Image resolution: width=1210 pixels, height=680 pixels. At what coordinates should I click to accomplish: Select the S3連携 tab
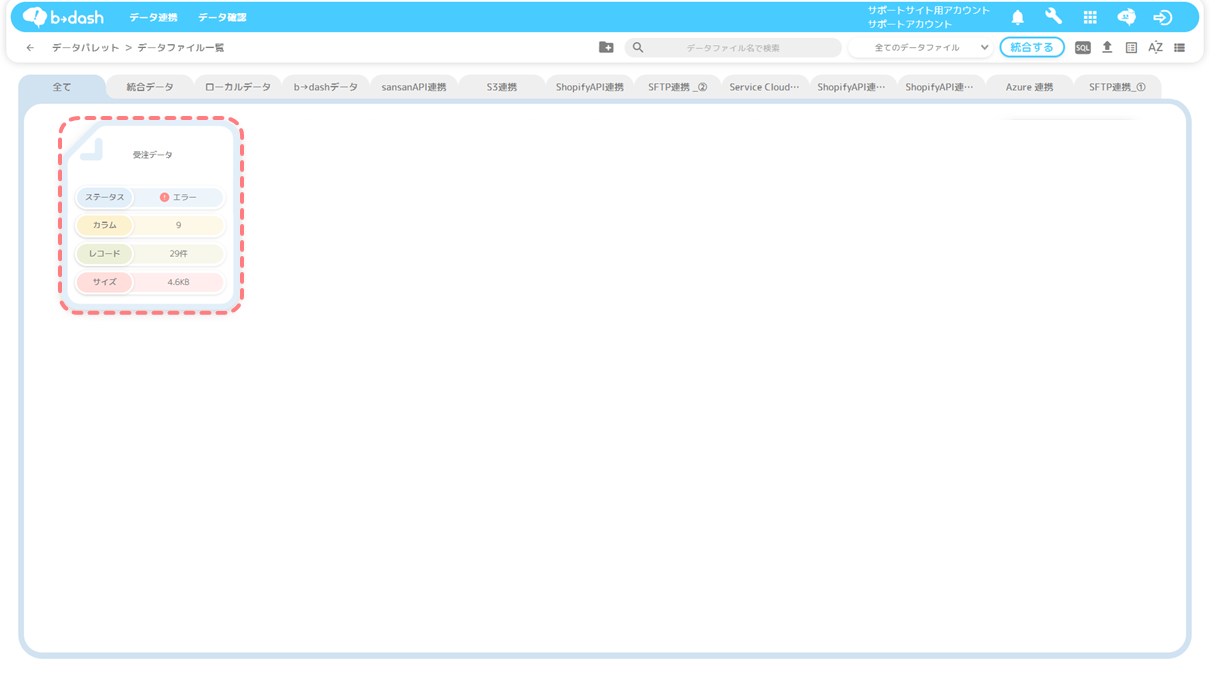pos(502,87)
